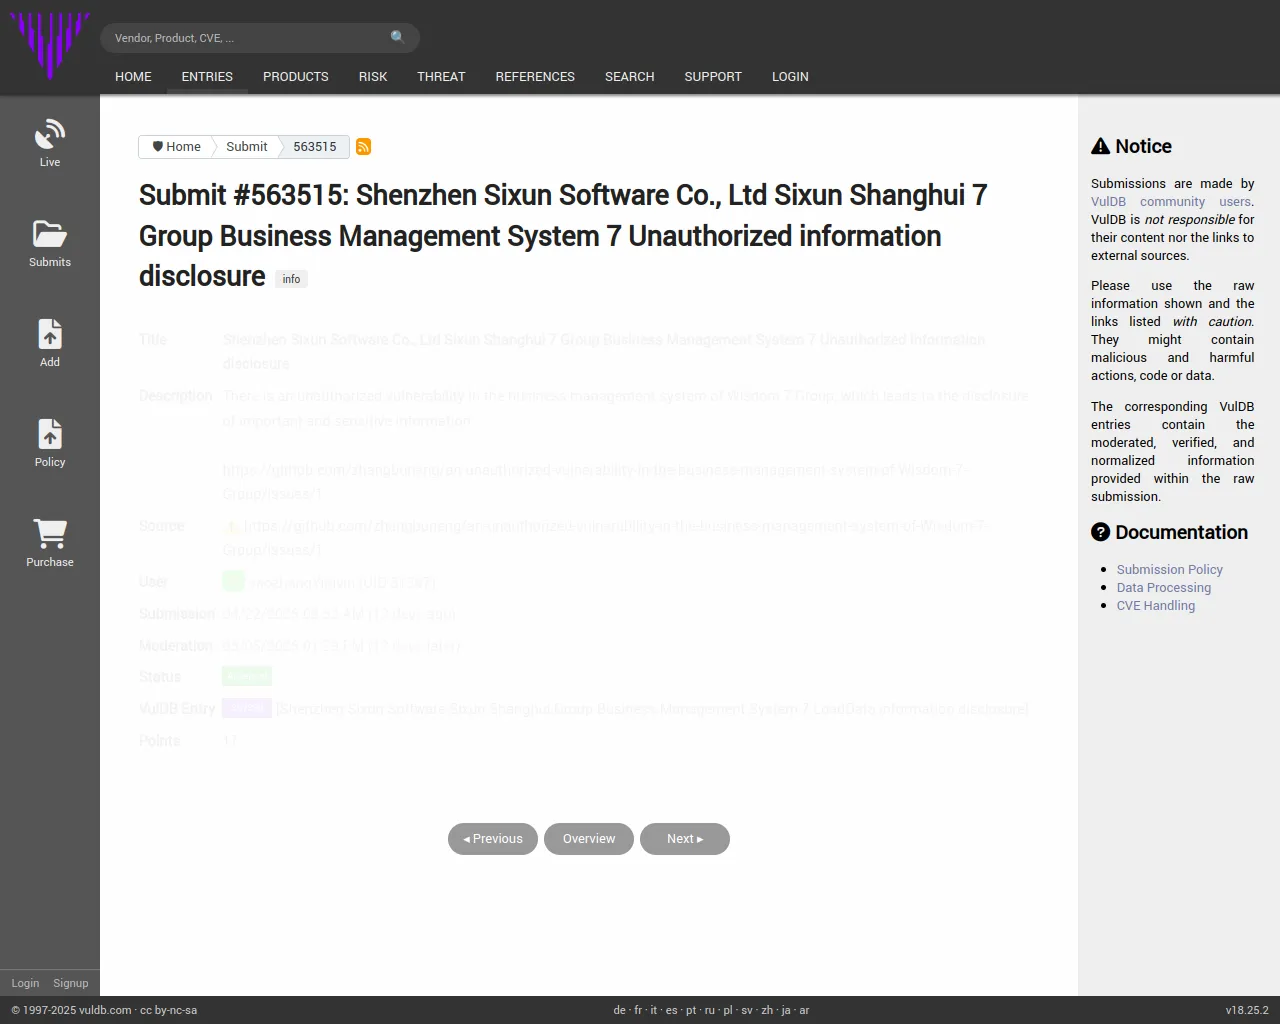The height and width of the screenshot is (1024, 1280).
Task: Switch language to fr
Action: pos(639,1010)
